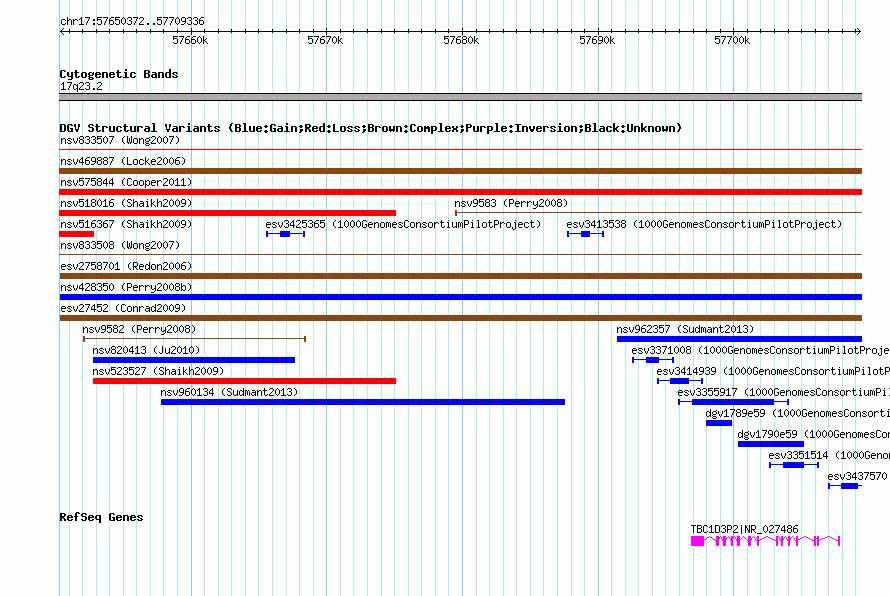Click the dgv1790e59 blue bar

click(770, 444)
